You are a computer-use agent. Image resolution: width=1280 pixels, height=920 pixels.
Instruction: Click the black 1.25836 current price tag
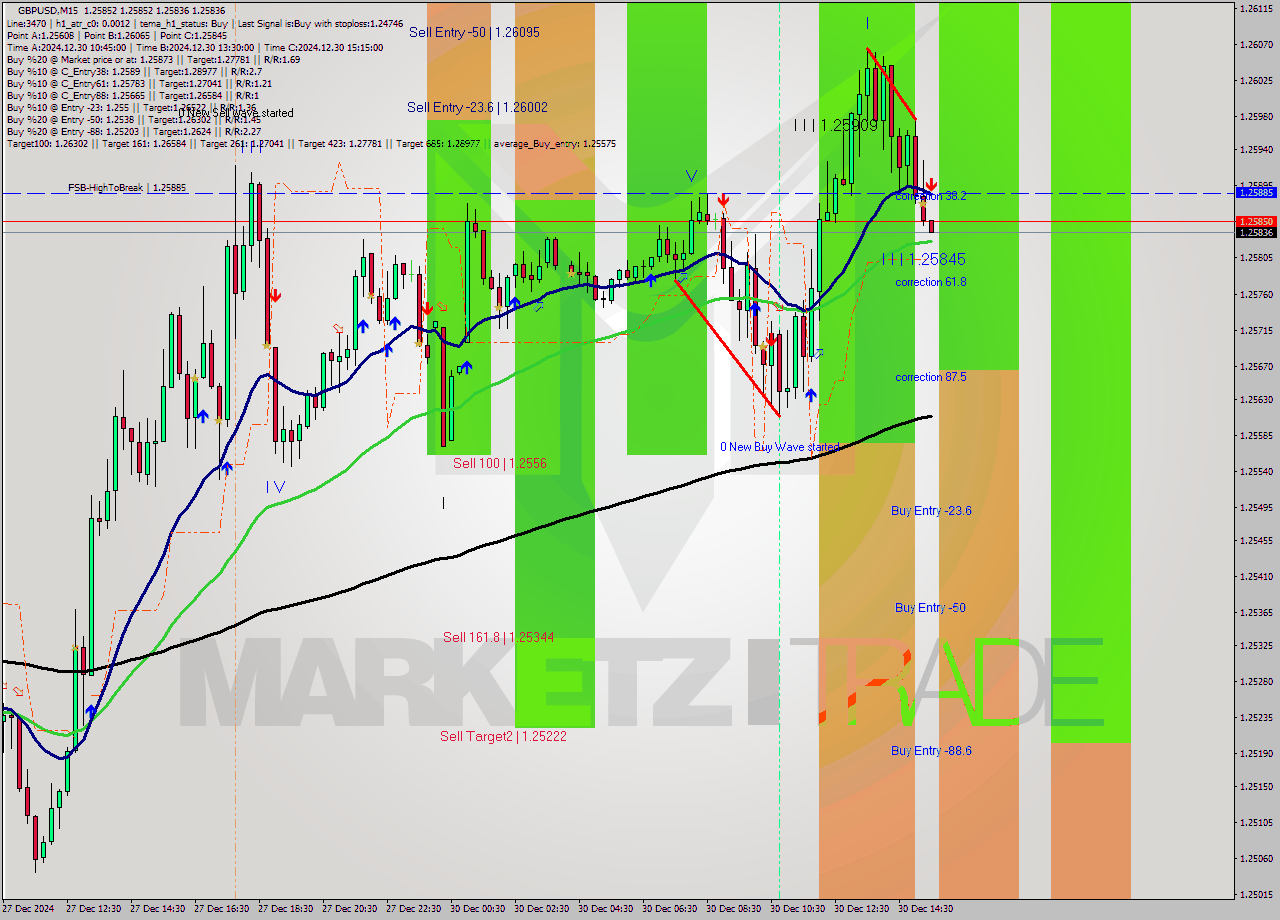[1256, 232]
